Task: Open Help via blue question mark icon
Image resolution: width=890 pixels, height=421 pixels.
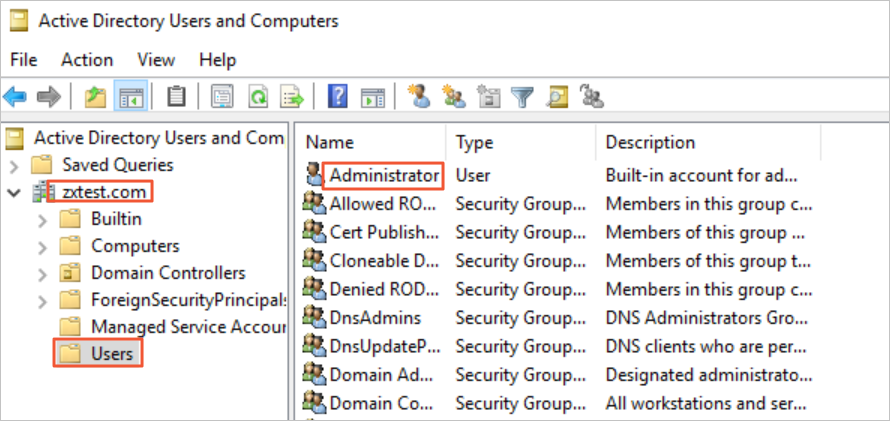Action: [x=338, y=97]
